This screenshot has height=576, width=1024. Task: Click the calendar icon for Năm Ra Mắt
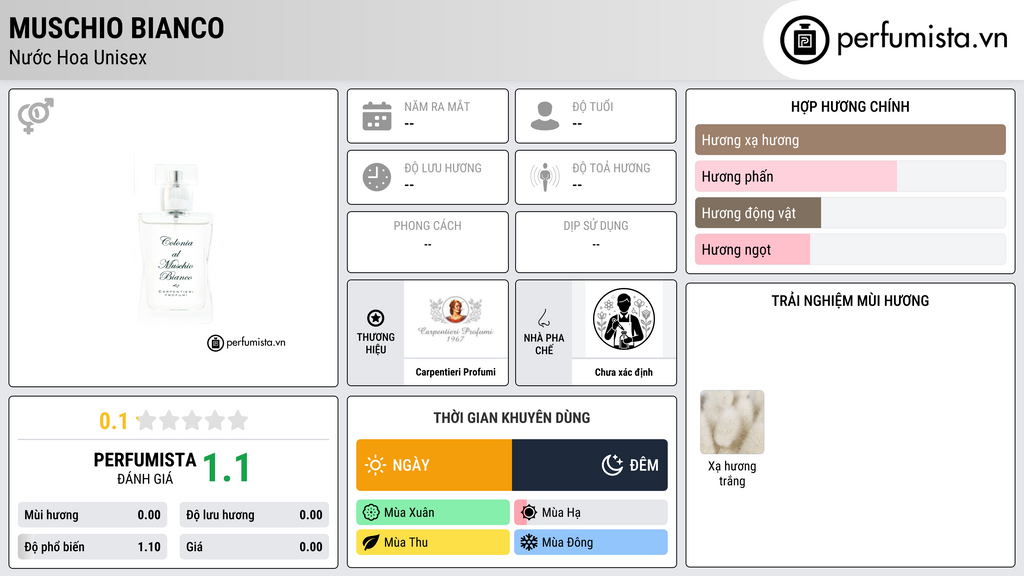[377, 116]
